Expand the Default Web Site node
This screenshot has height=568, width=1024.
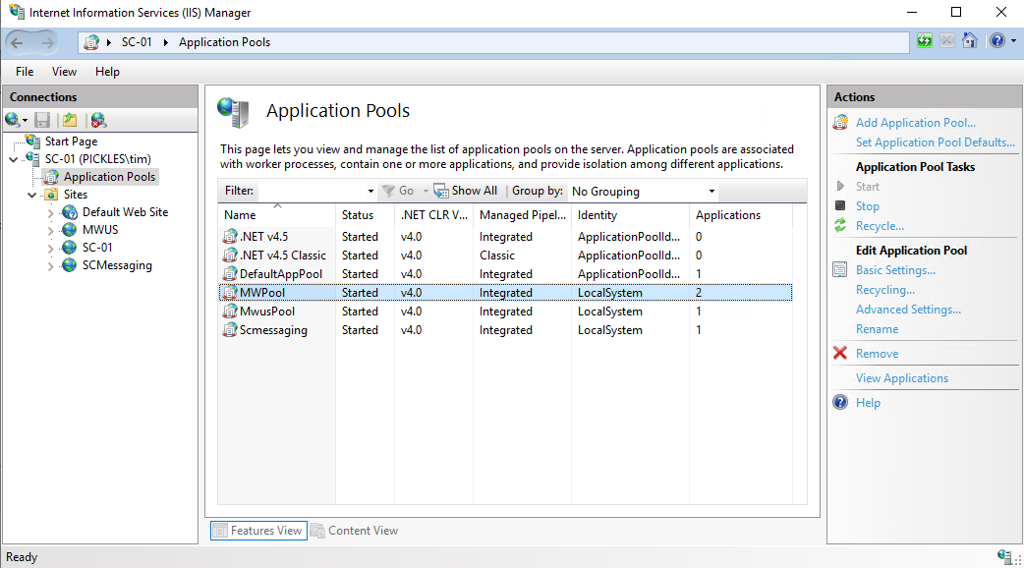(50, 212)
